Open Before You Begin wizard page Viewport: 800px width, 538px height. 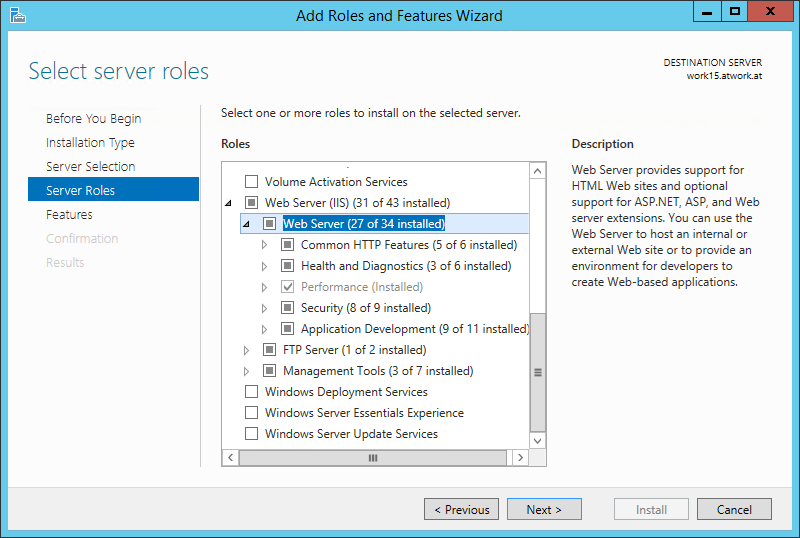coord(93,119)
